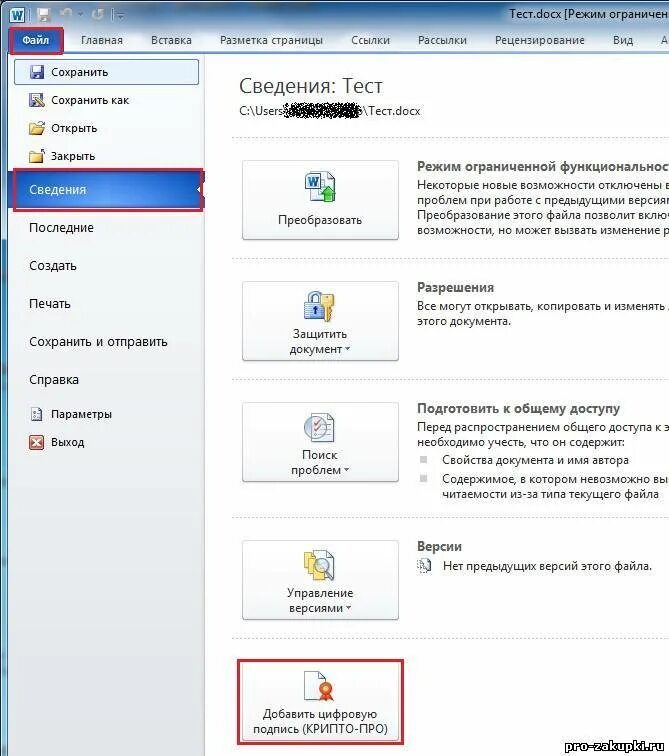
Task: Click the certificate ribbon signature icon
Action: (319, 686)
